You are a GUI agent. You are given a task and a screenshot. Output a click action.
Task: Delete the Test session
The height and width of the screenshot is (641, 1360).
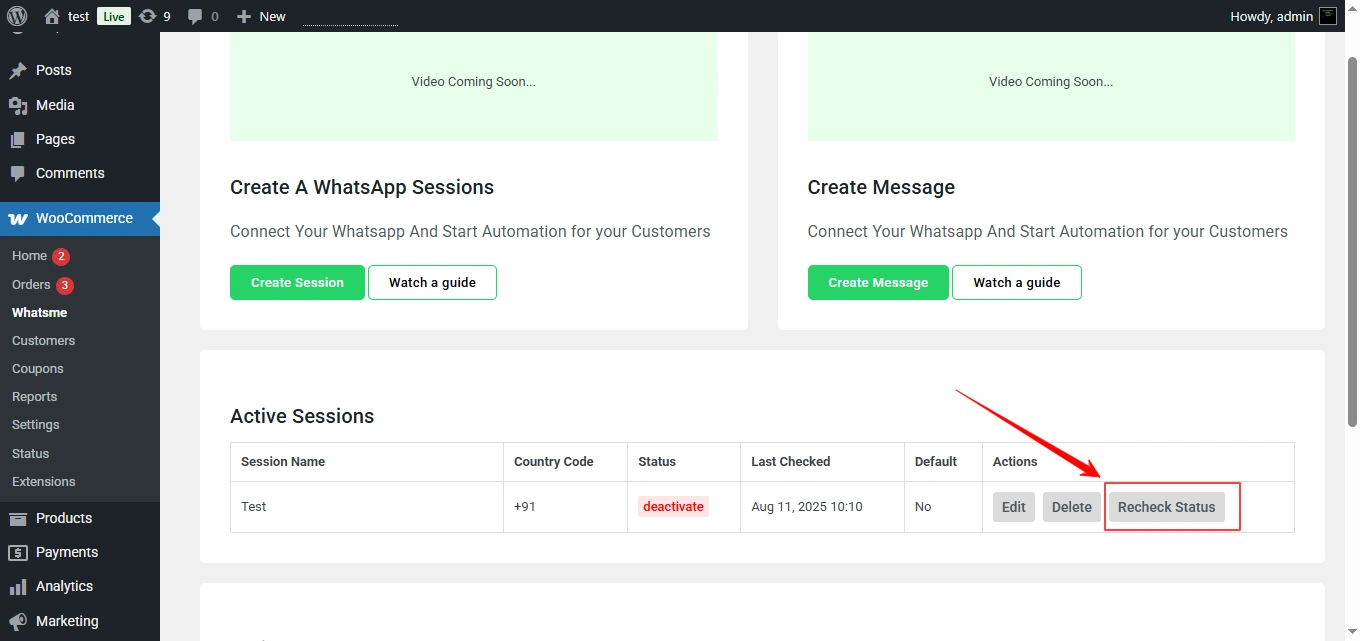point(1071,506)
